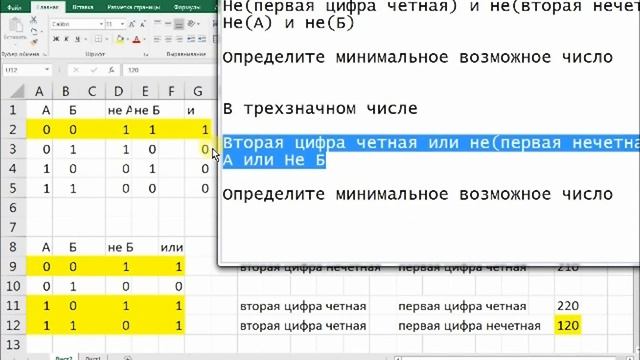Align text right in the cell

179,39
